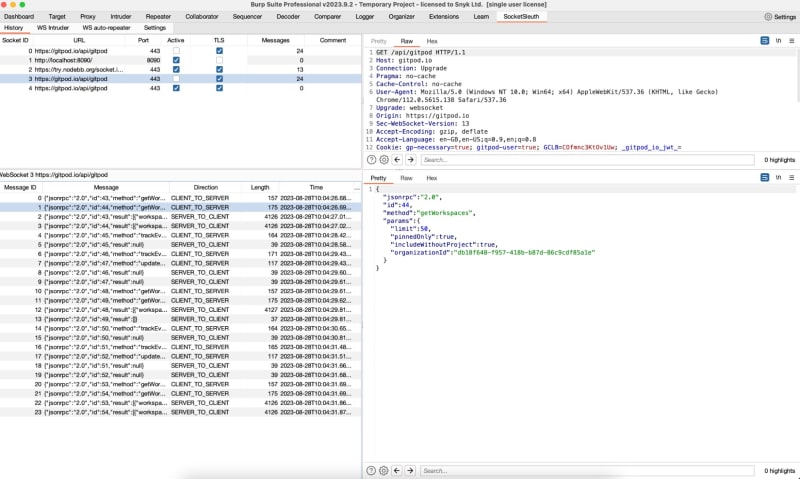Select socket 4 gitpod row

point(181,88)
